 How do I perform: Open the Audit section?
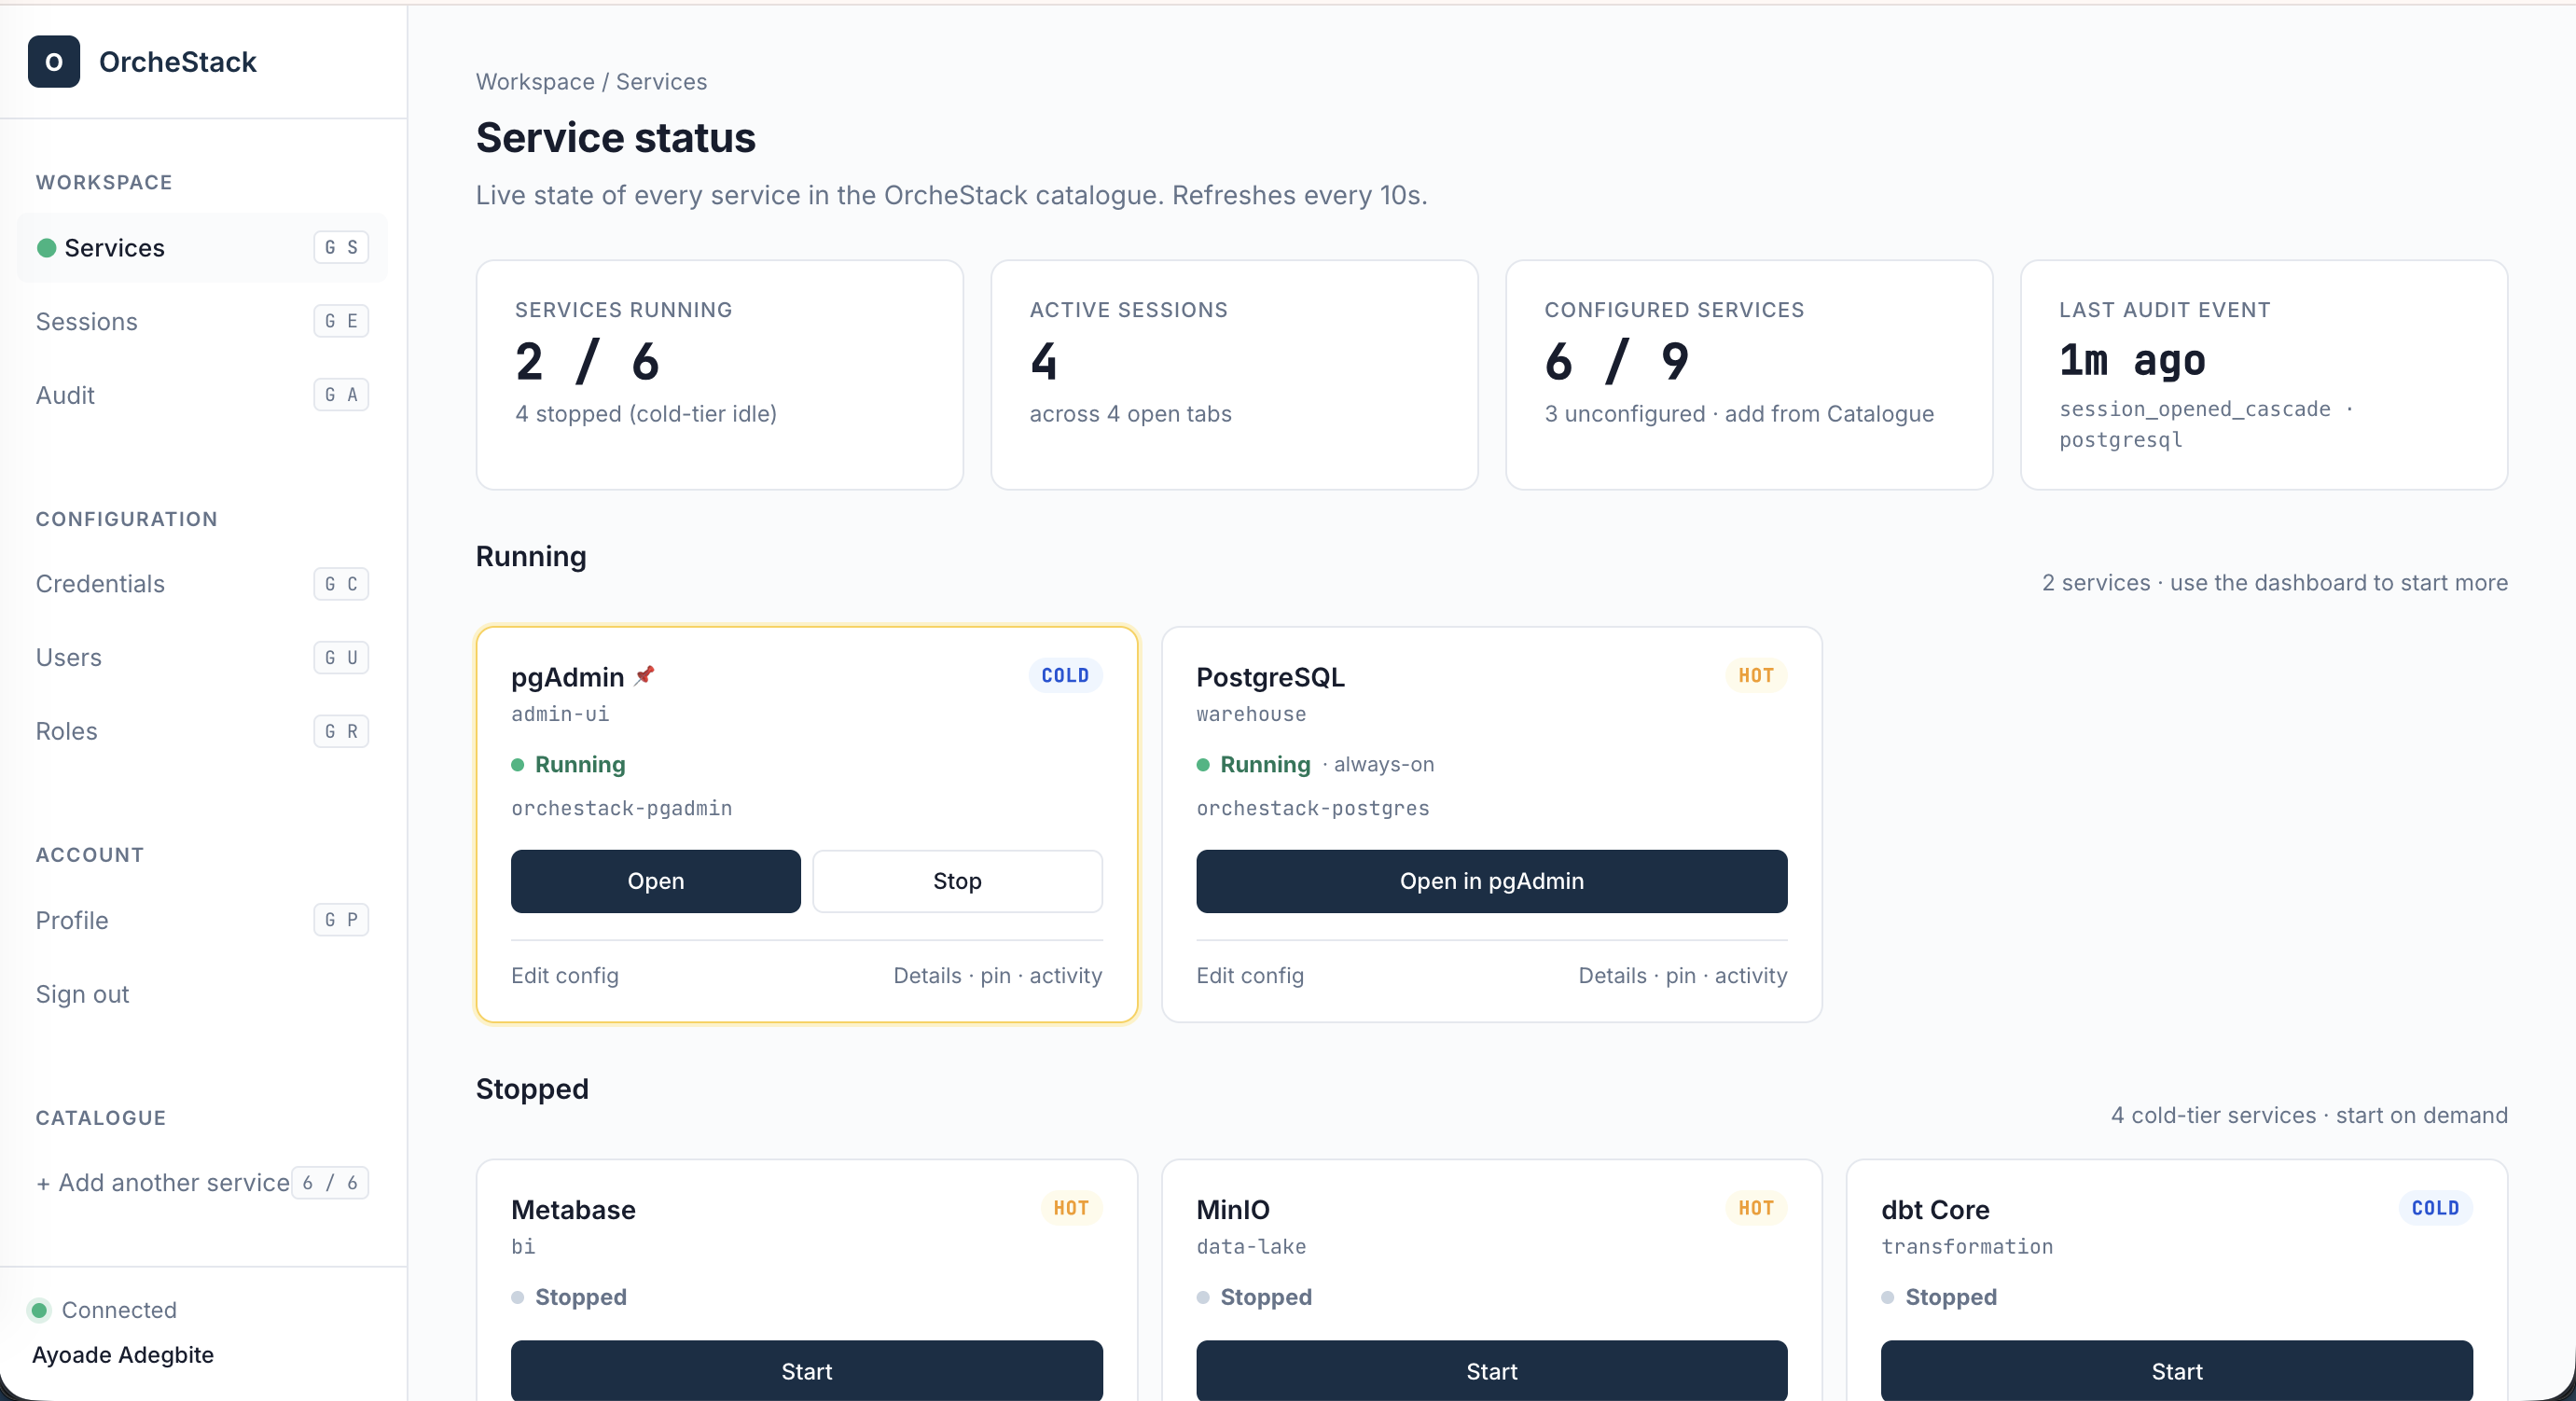click(x=202, y=395)
